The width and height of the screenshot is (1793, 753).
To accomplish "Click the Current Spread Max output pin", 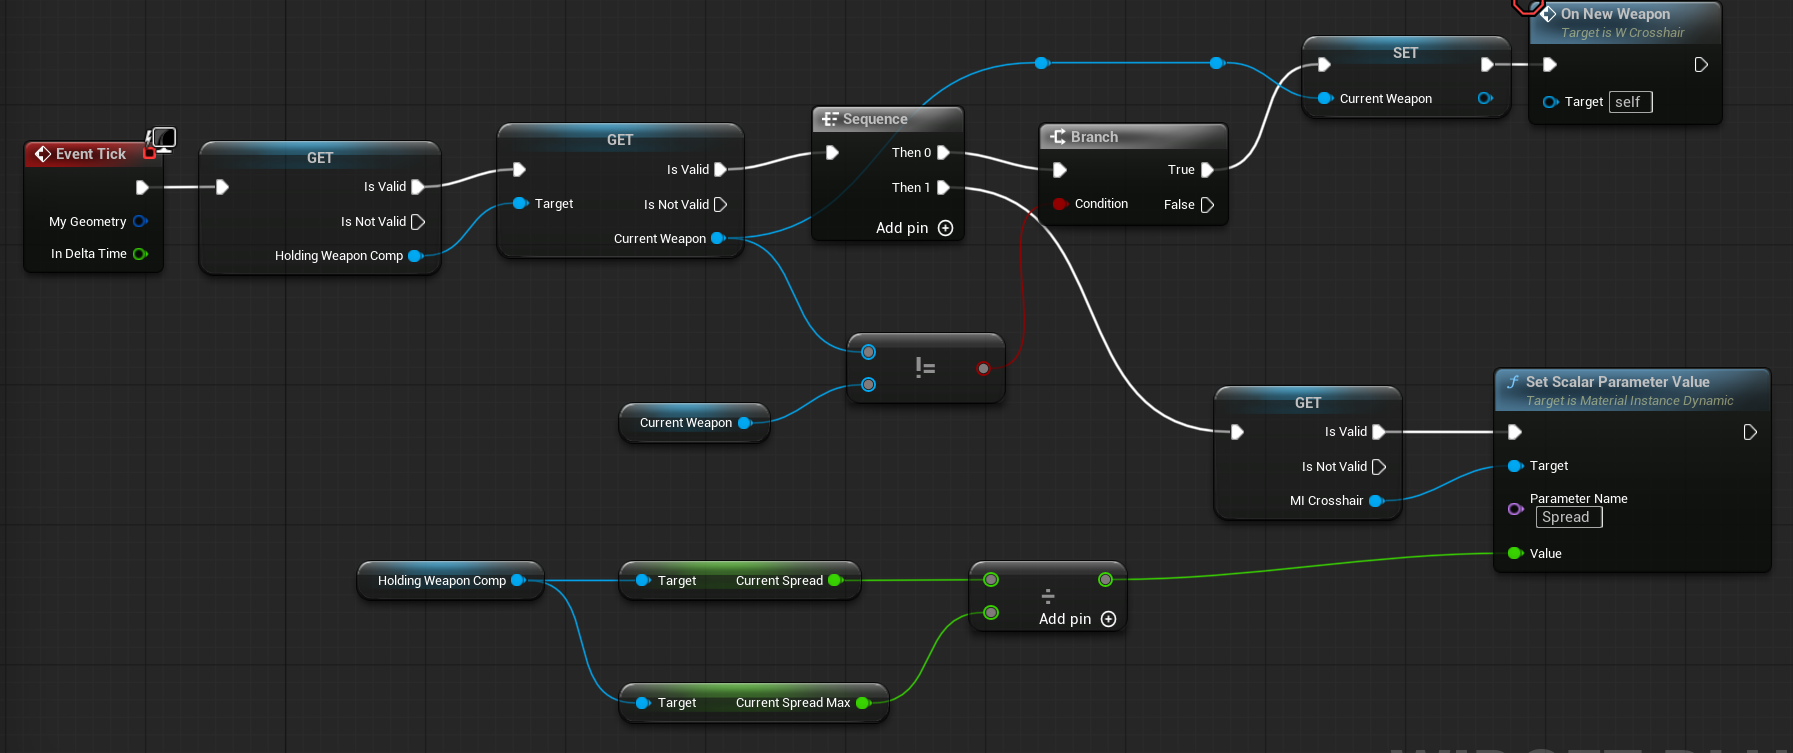I will (863, 703).
